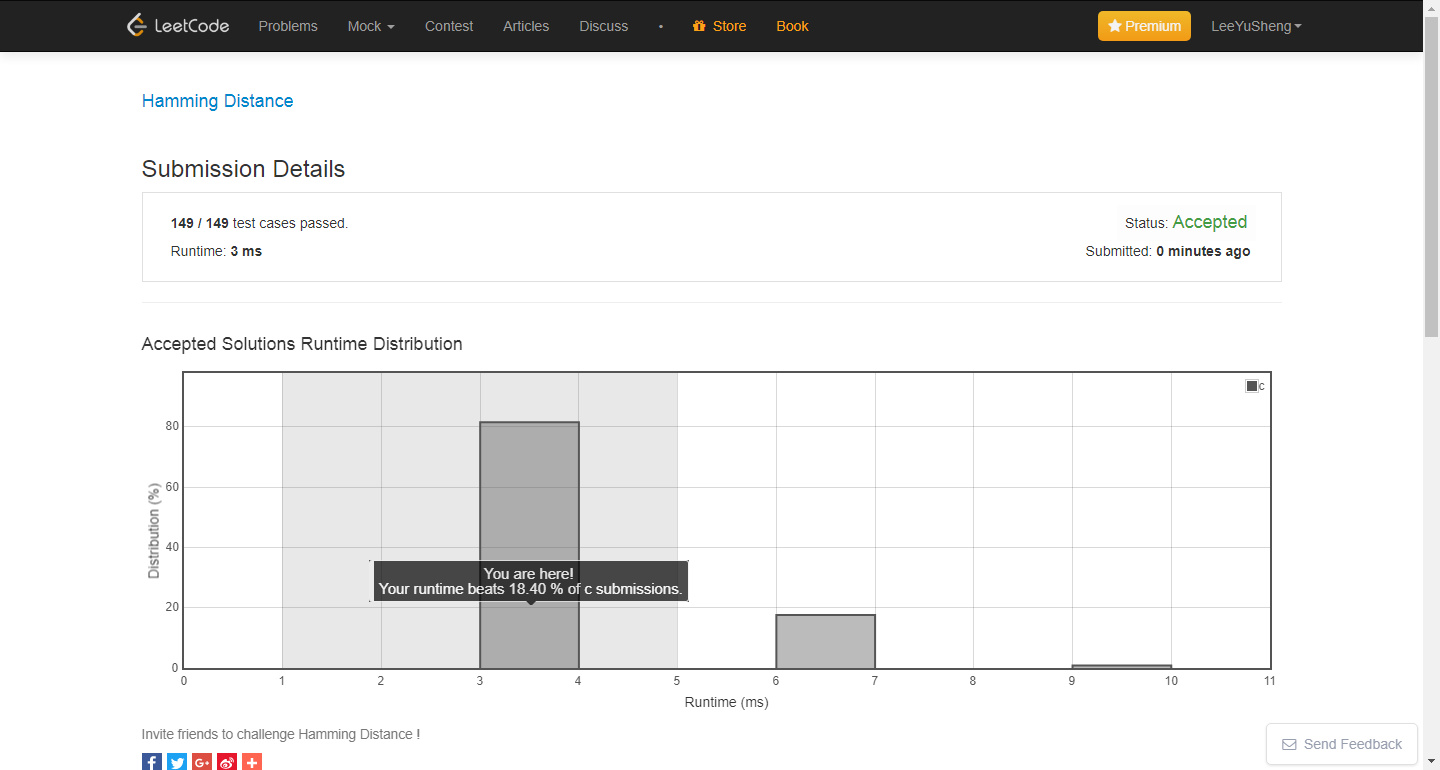The height and width of the screenshot is (770, 1440).
Task: Open the Articles section
Action: pyautogui.click(x=526, y=26)
